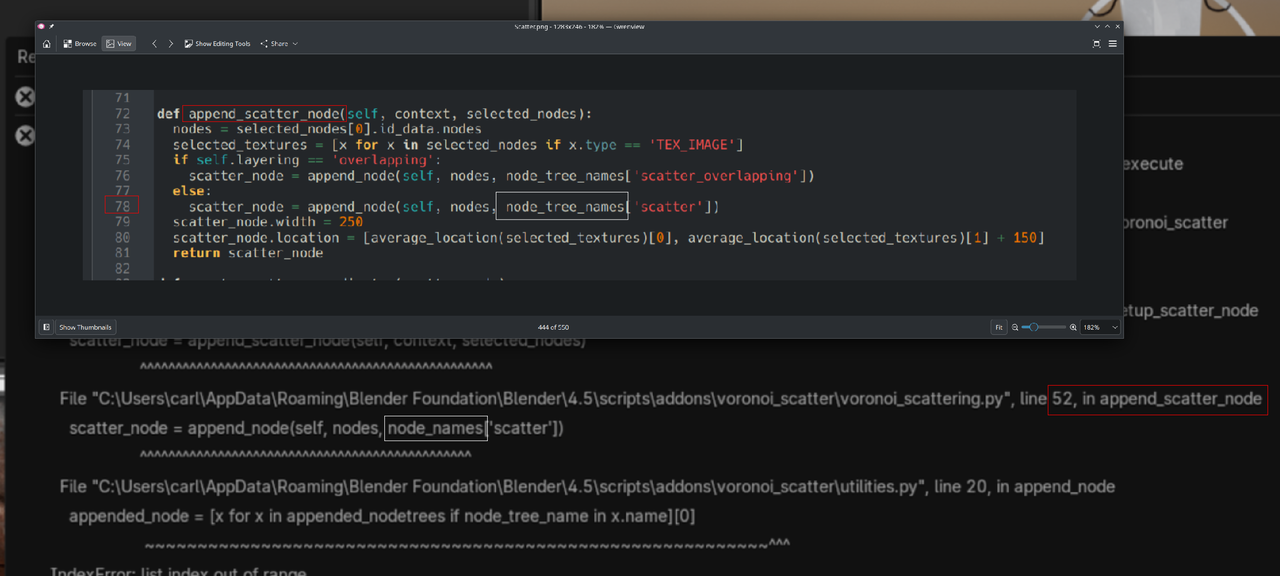This screenshot has width=1280, height=576.
Task: Click the image count label 444 of 550
Action: coord(553,327)
